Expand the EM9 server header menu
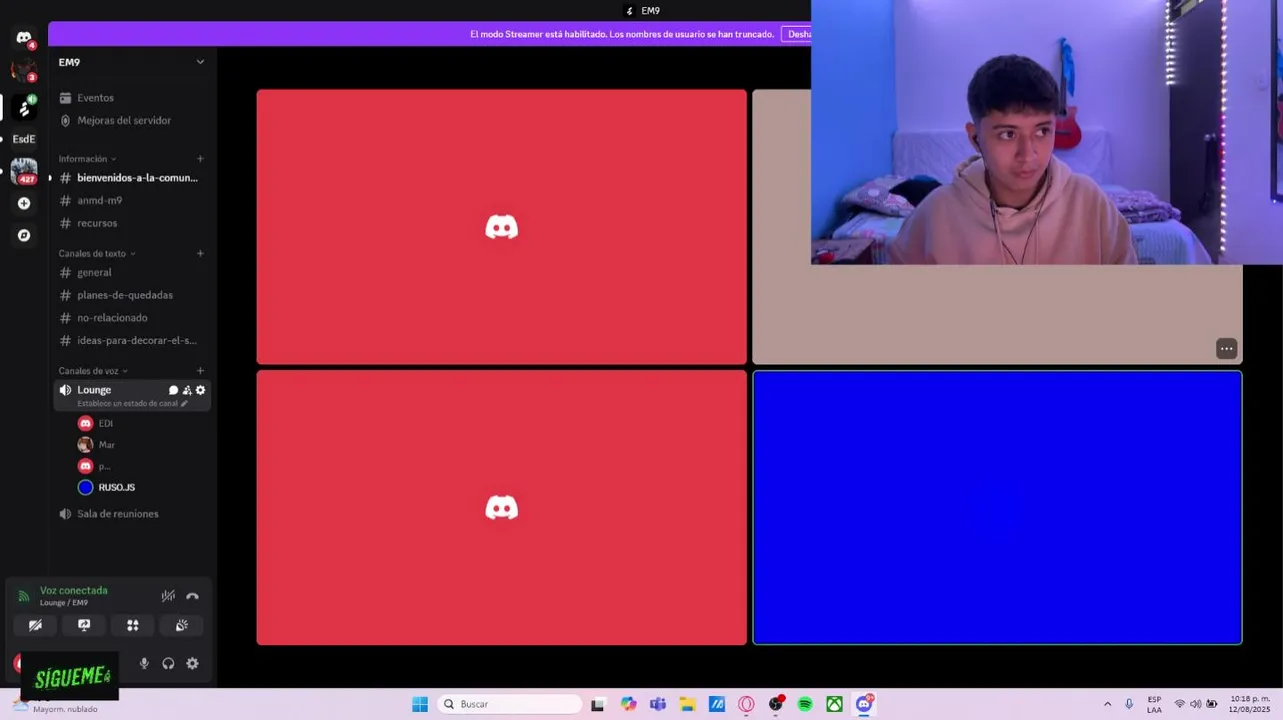Viewport: 1283px width, 720px height. pyautogui.click(x=131, y=62)
